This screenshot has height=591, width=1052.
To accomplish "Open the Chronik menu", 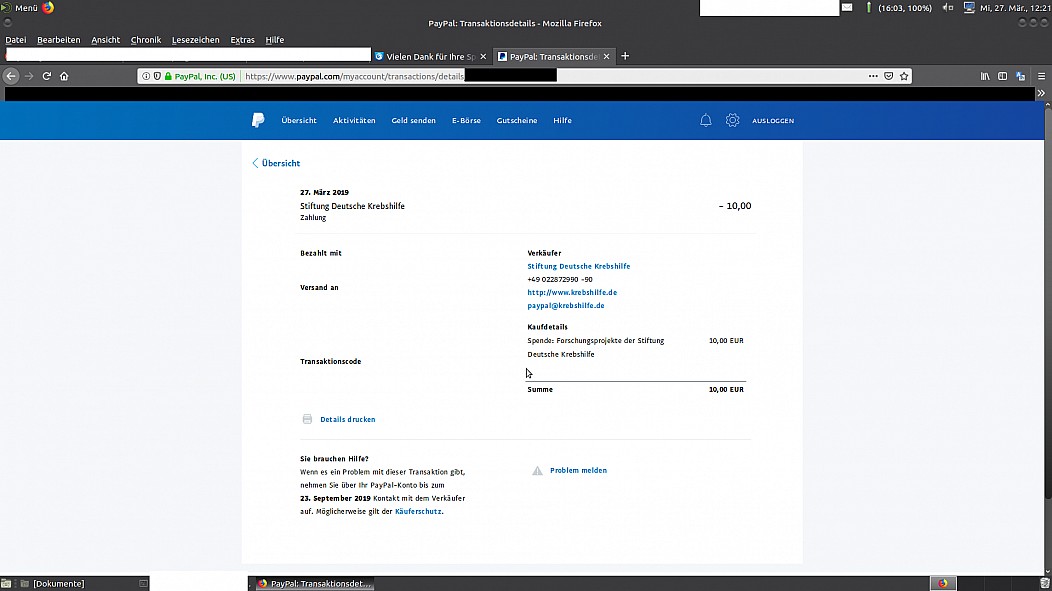I will click(x=146, y=40).
